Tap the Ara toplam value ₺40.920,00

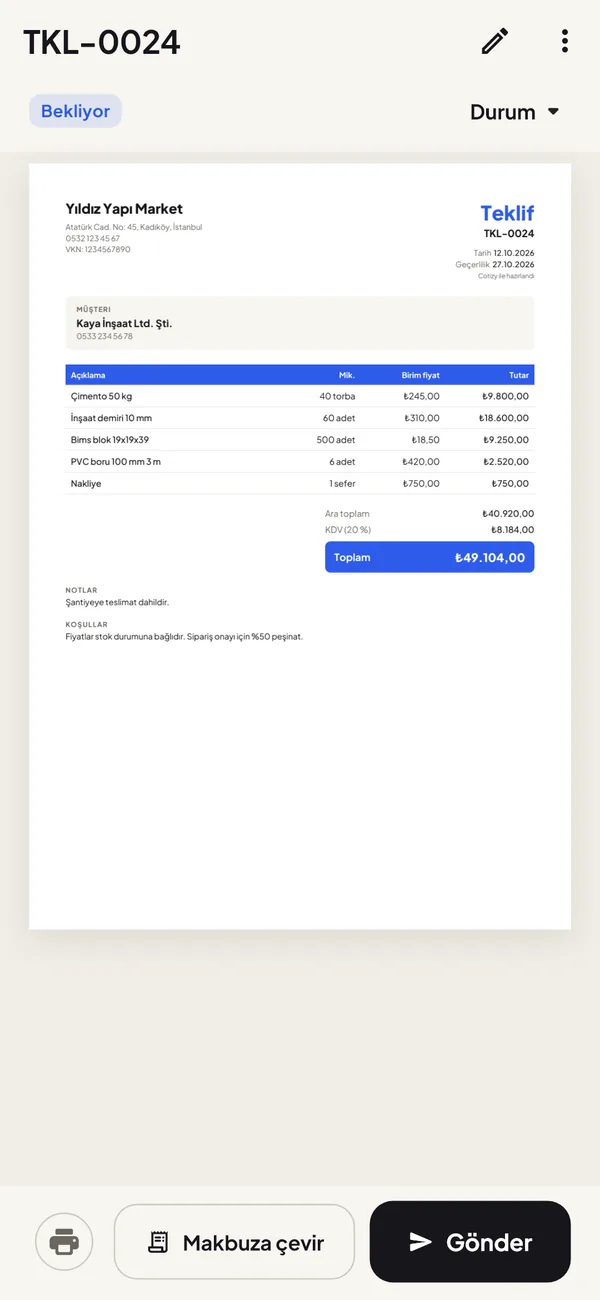click(508, 514)
